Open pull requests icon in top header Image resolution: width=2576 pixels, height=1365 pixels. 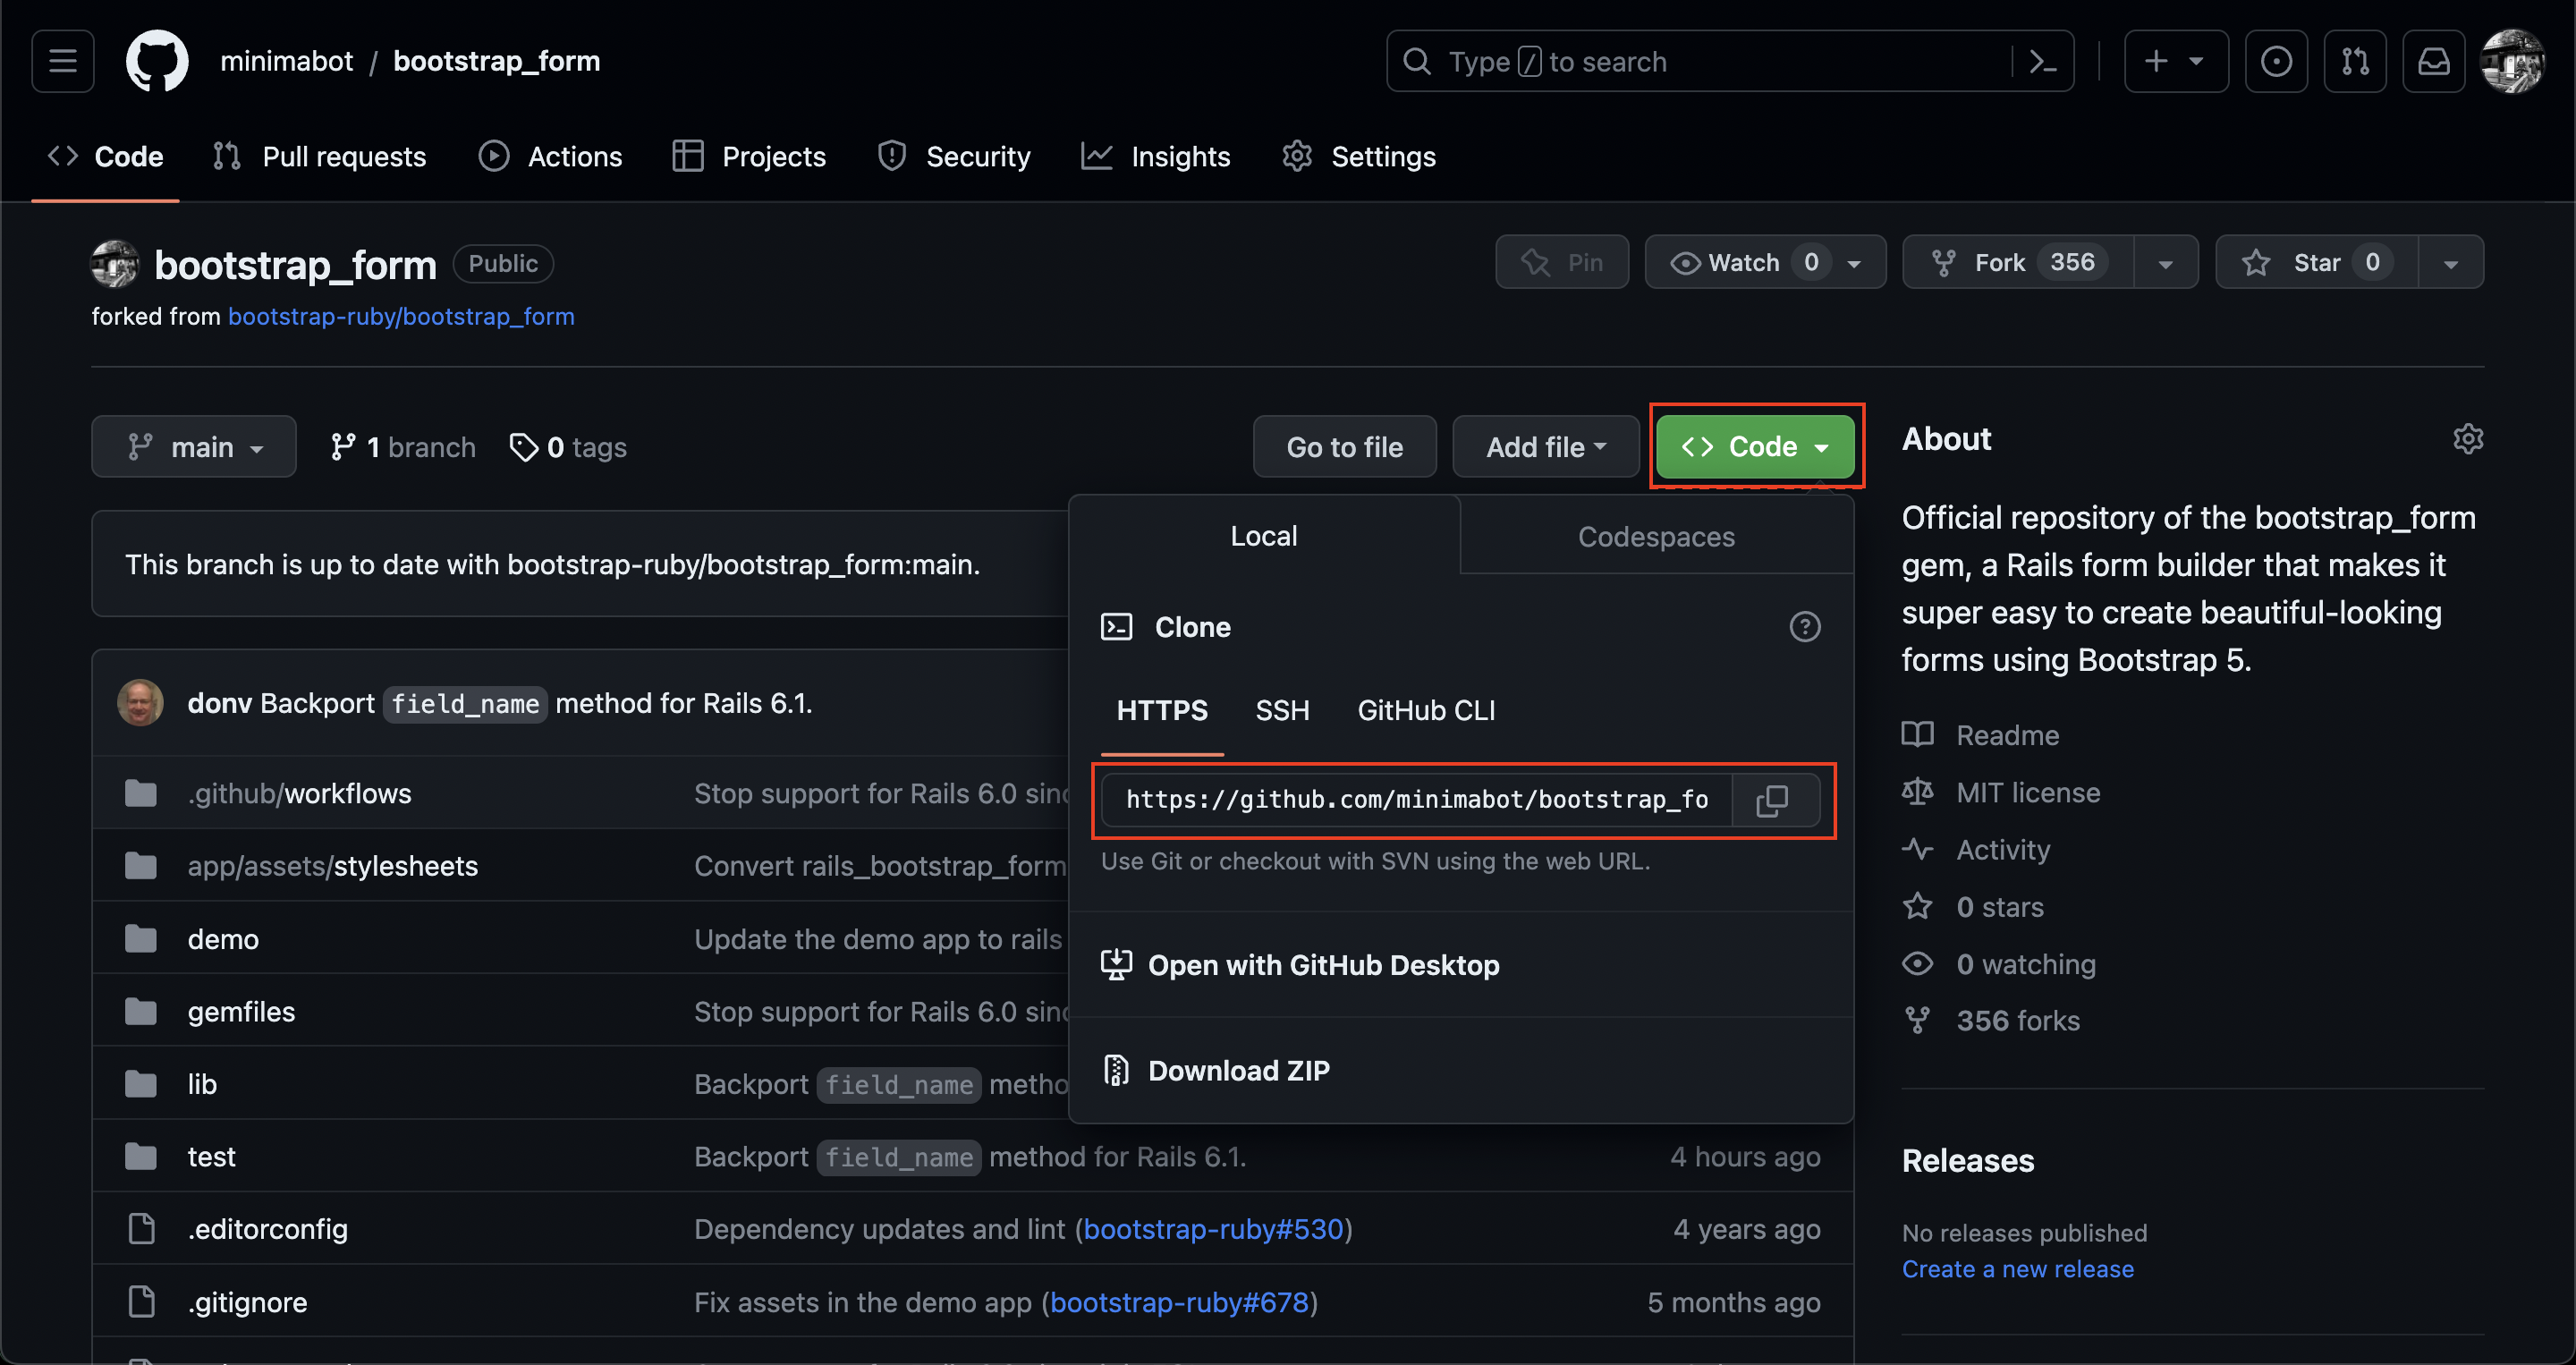click(x=2354, y=62)
